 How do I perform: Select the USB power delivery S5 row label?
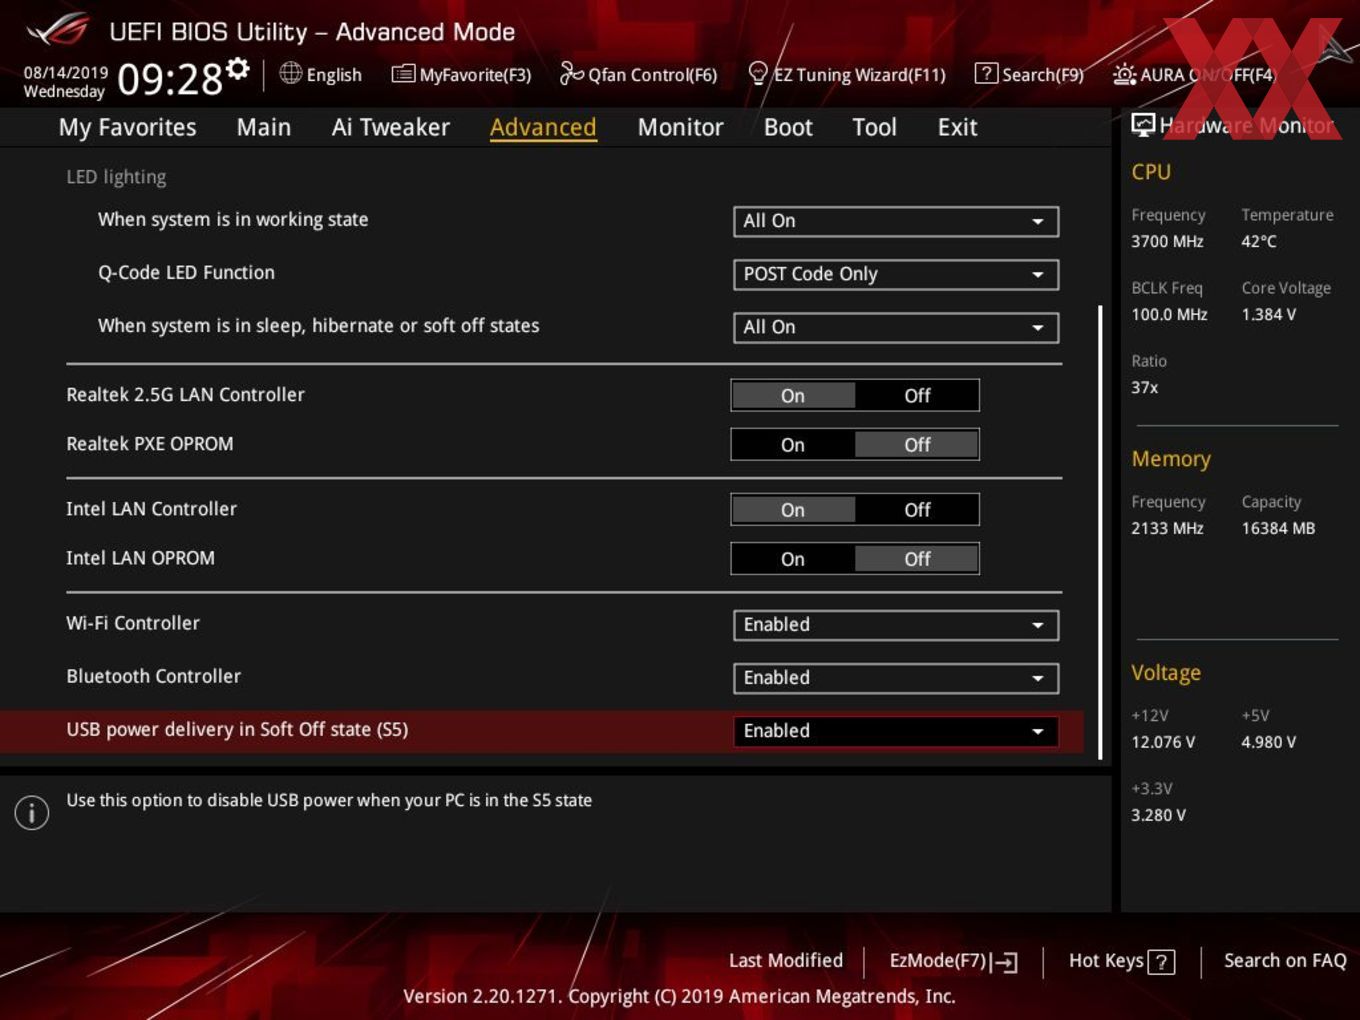(237, 730)
